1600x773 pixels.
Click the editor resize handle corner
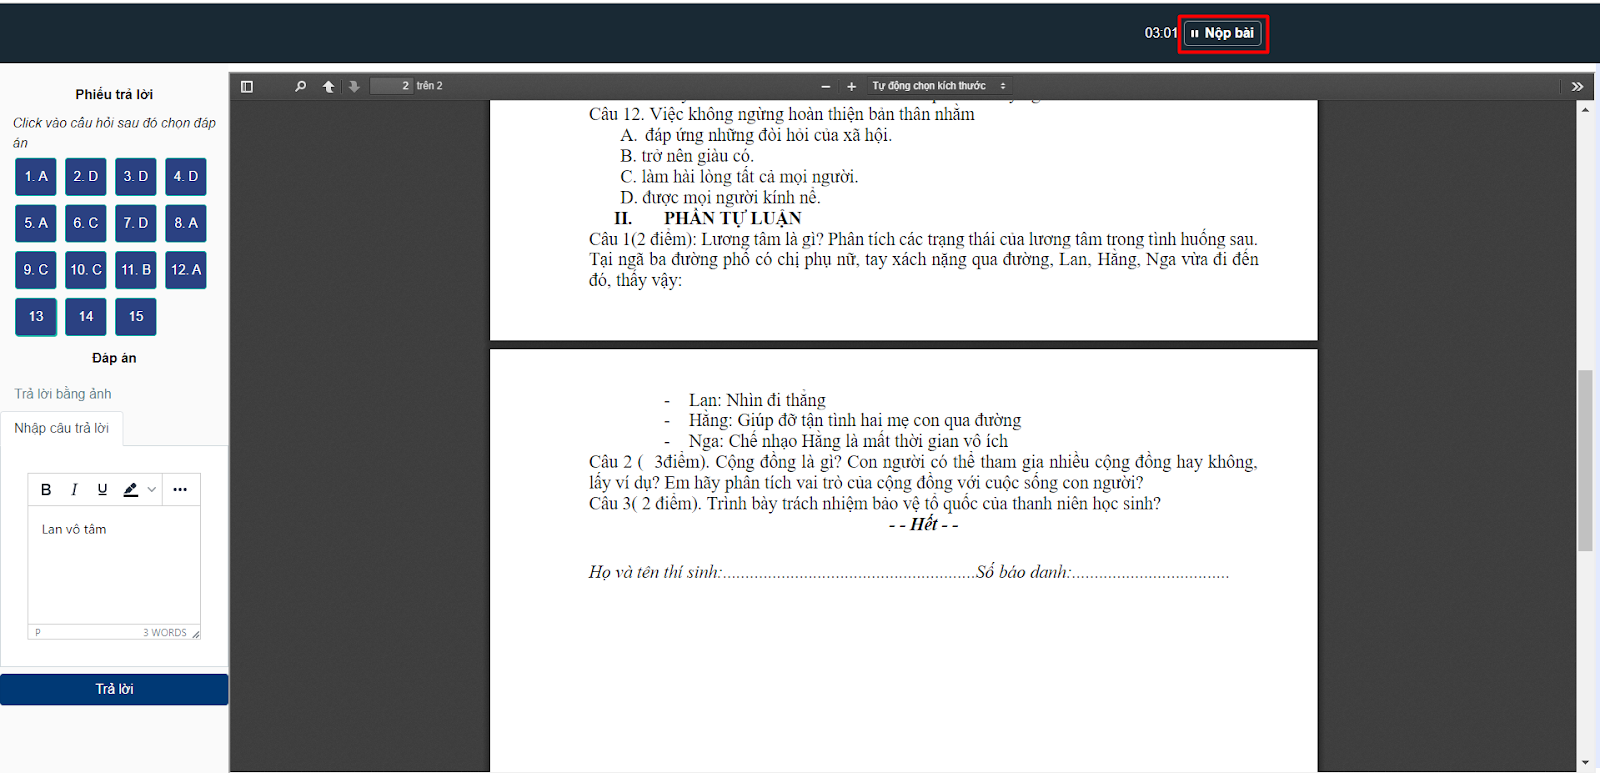(x=196, y=634)
